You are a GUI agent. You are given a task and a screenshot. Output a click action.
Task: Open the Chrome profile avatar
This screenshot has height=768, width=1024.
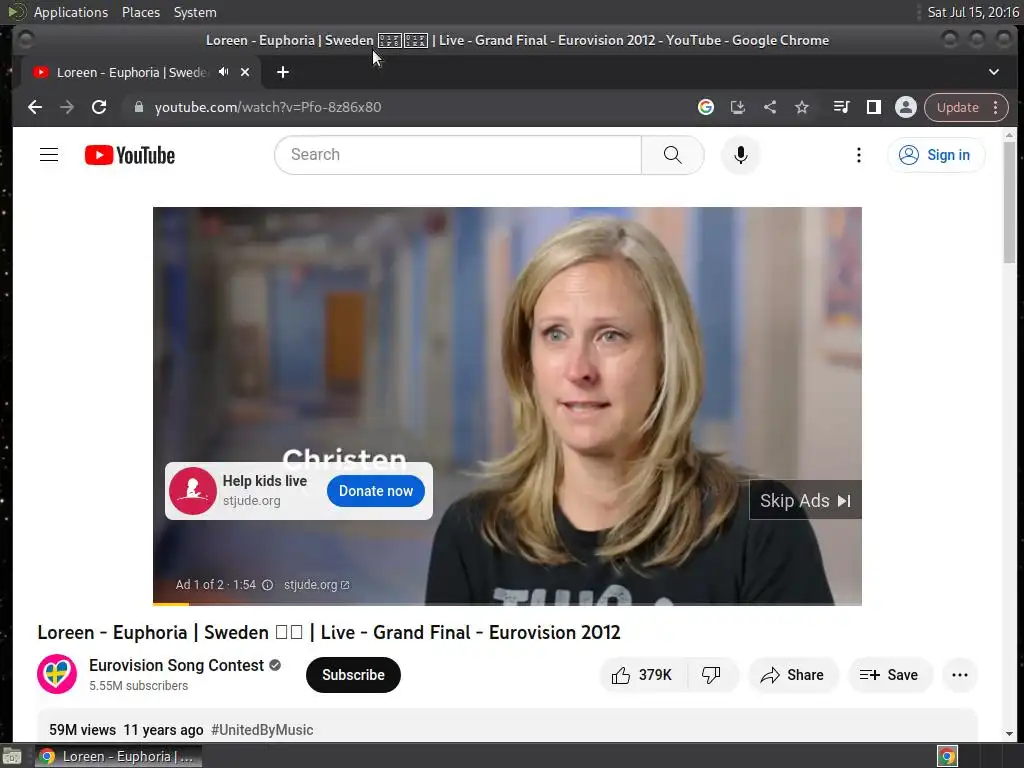coord(906,107)
